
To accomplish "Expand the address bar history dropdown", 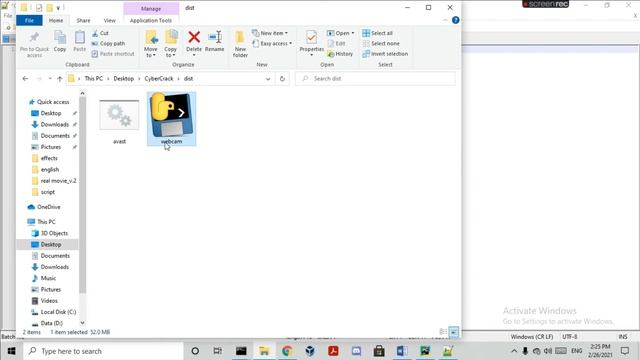I will click(268, 79).
